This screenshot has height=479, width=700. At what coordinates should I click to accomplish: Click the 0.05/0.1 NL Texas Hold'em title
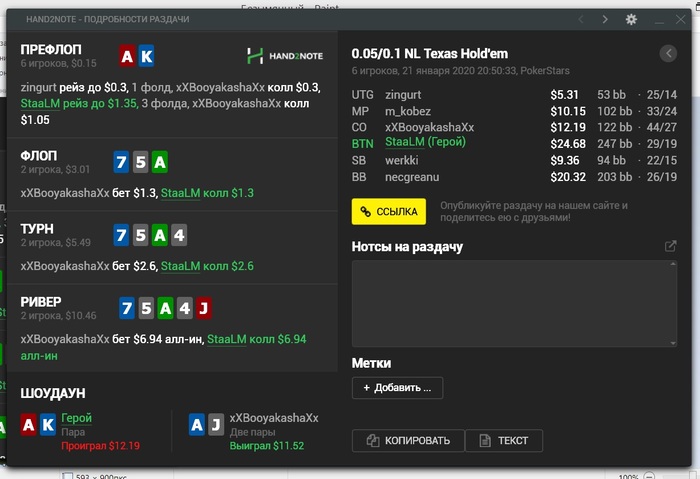(429, 54)
